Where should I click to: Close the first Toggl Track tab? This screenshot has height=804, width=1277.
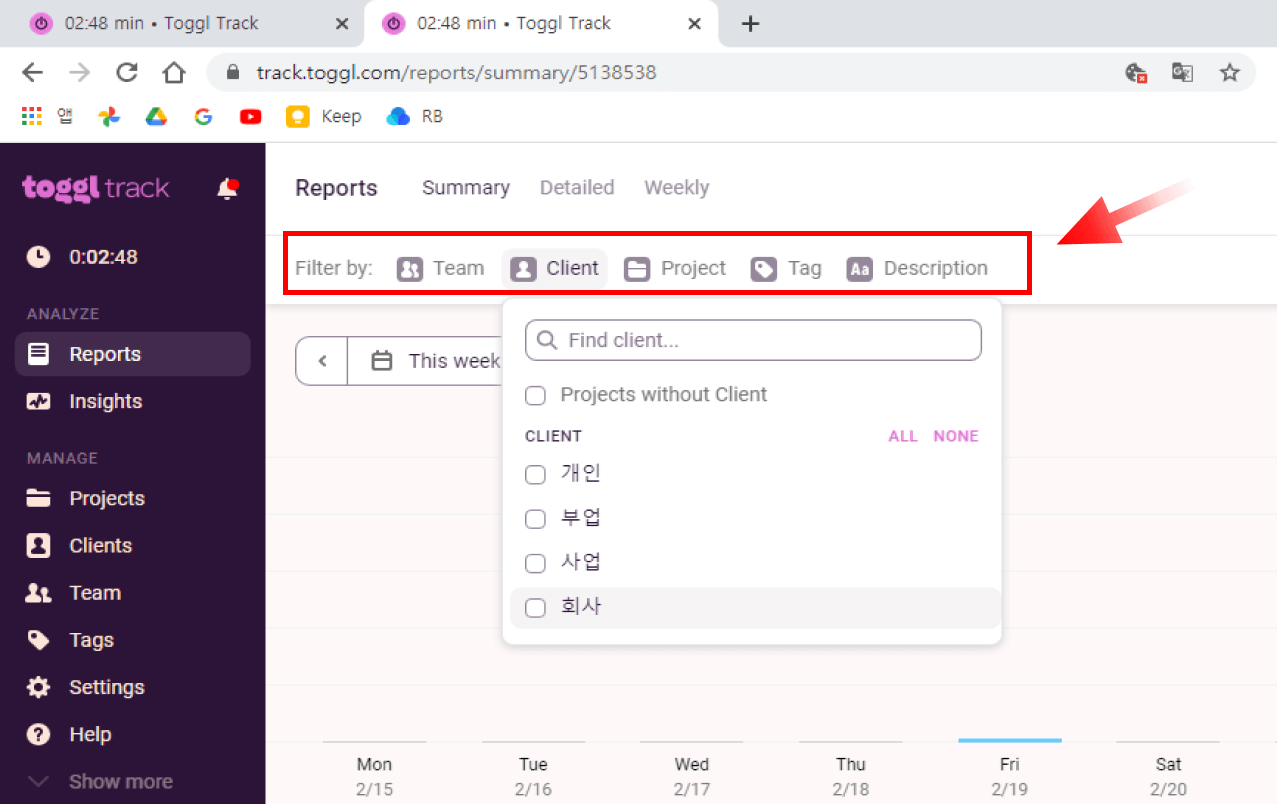coord(342,24)
